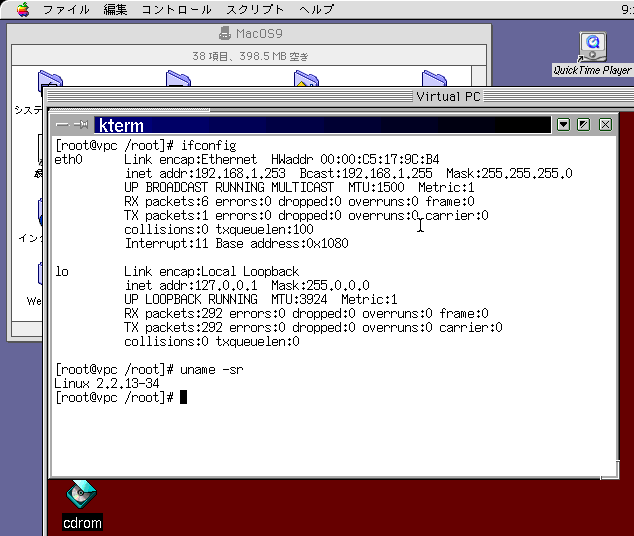Viewport: 634px width, 536px height.
Task: Click the eth0 interface name
Action: point(68,159)
